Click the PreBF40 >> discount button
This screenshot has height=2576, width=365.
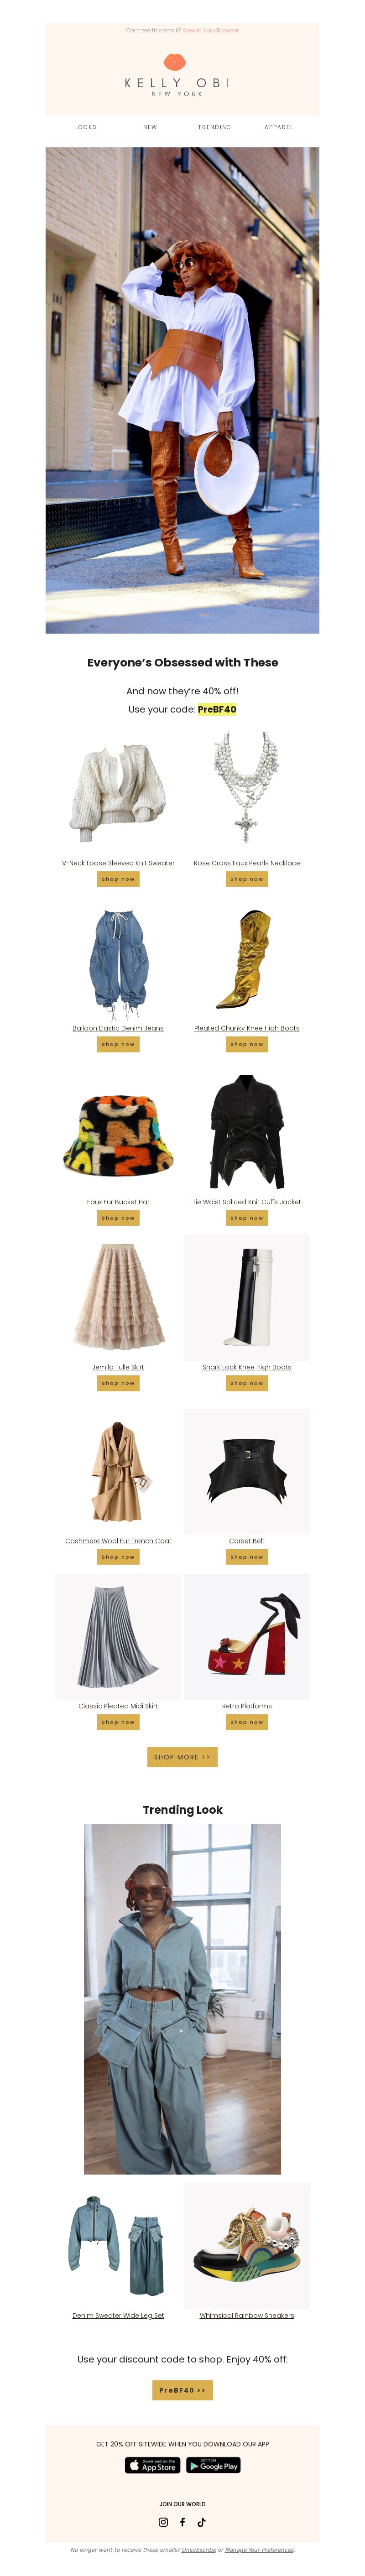click(182, 2389)
